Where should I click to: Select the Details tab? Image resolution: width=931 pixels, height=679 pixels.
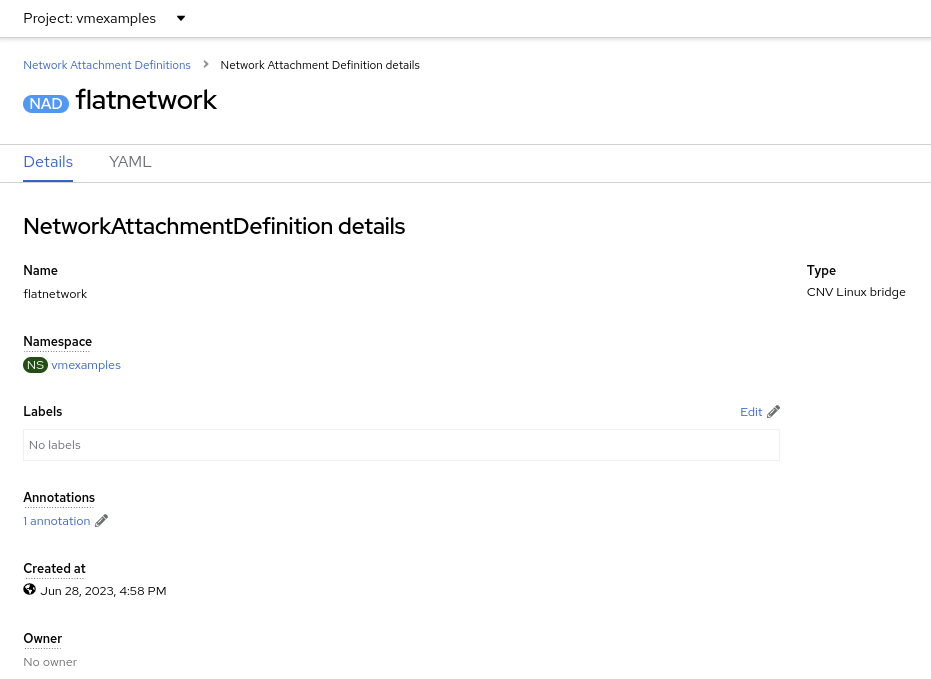(x=48, y=162)
